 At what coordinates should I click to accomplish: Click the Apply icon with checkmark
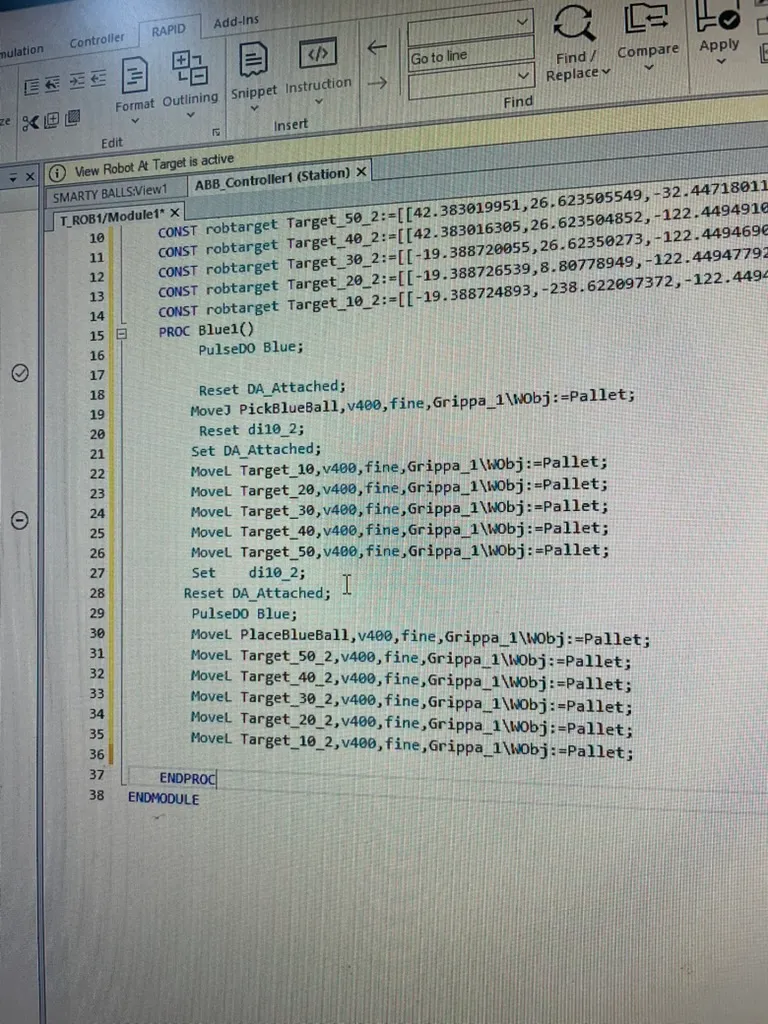[718, 16]
